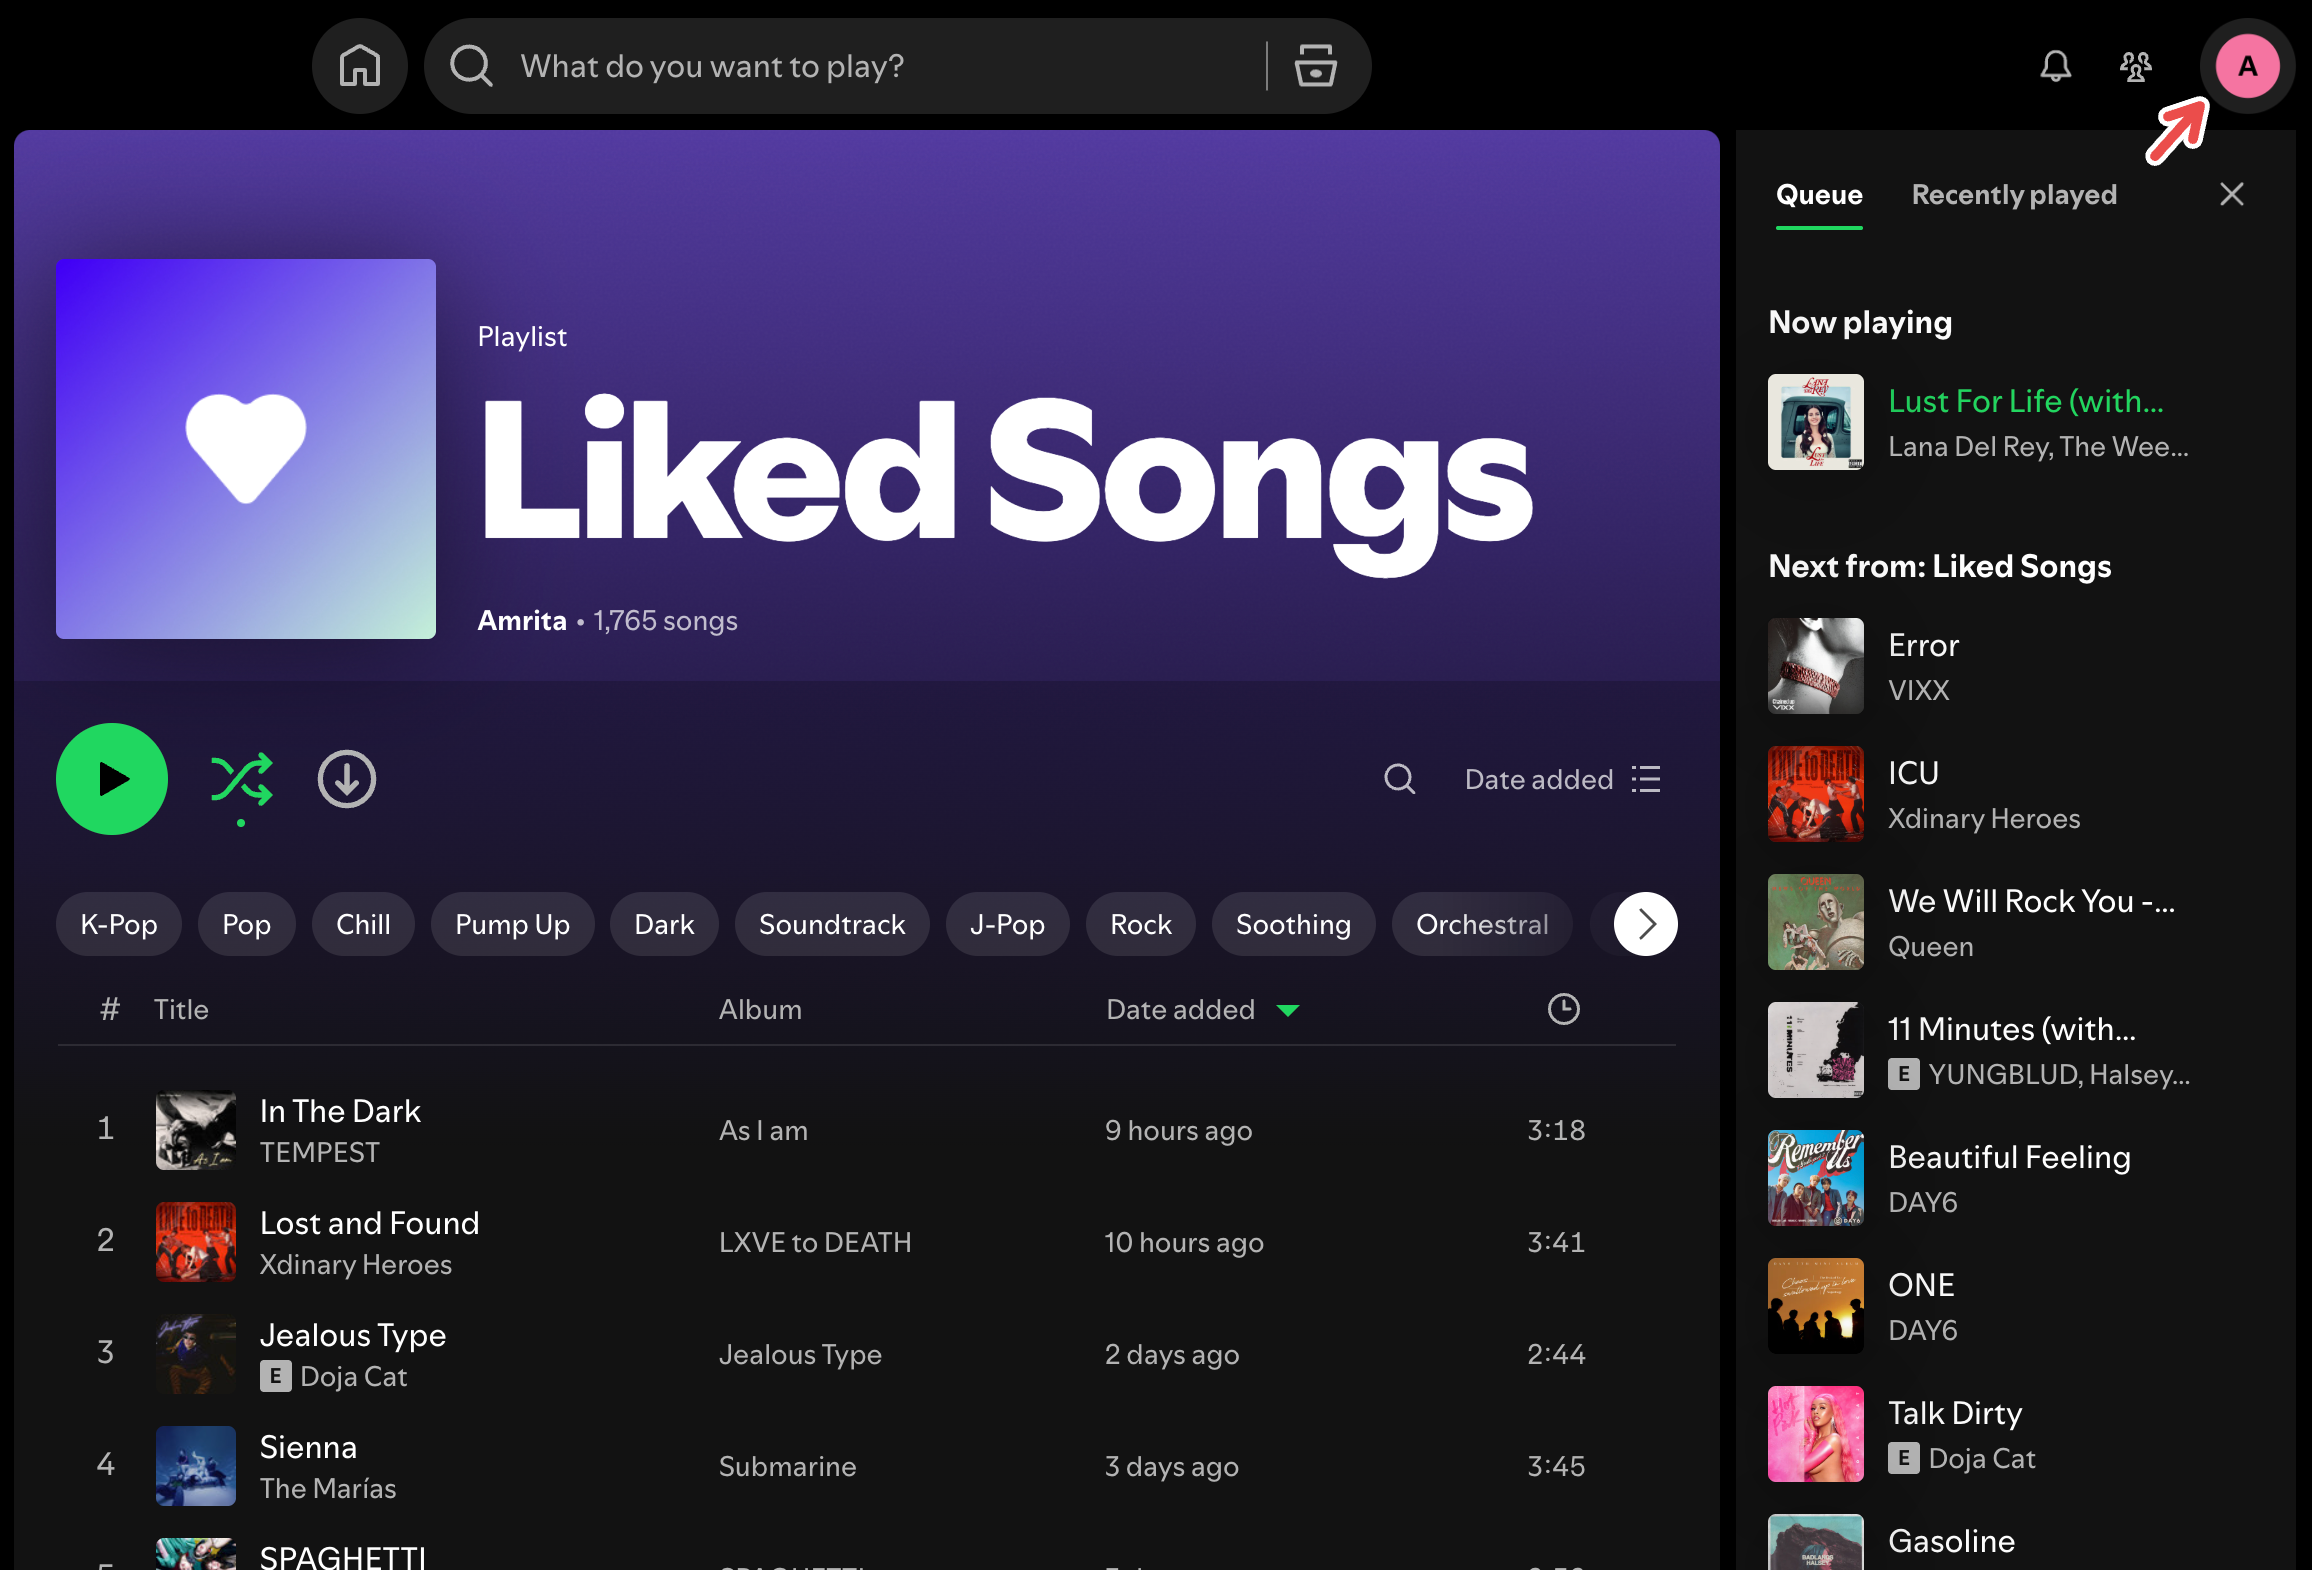
Task: Click the search magnifier icon in top bar
Action: click(x=471, y=66)
